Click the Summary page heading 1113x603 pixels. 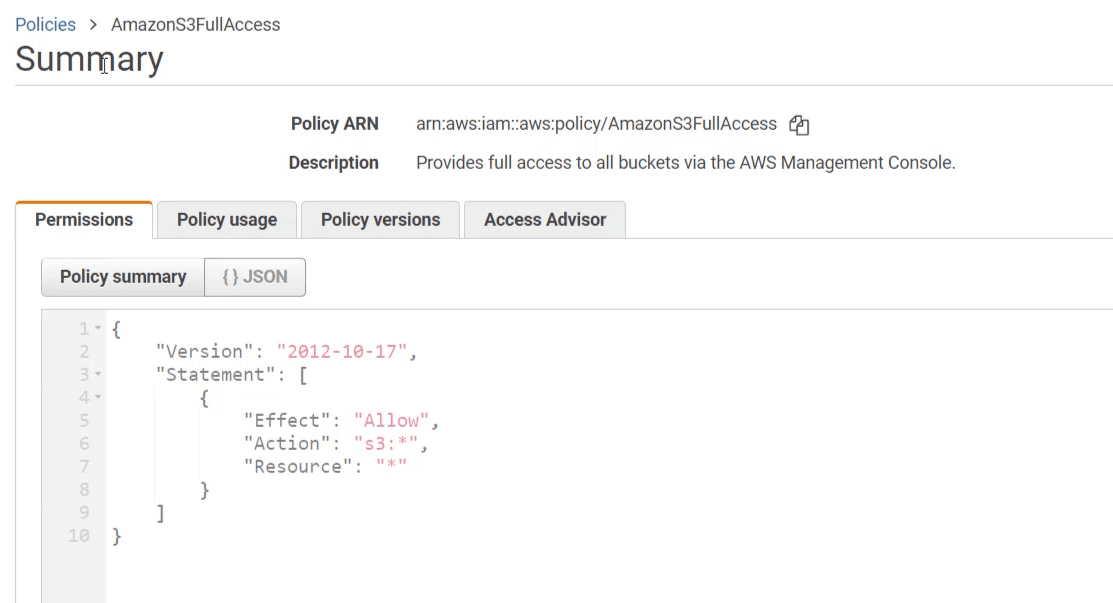click(89, 60)
